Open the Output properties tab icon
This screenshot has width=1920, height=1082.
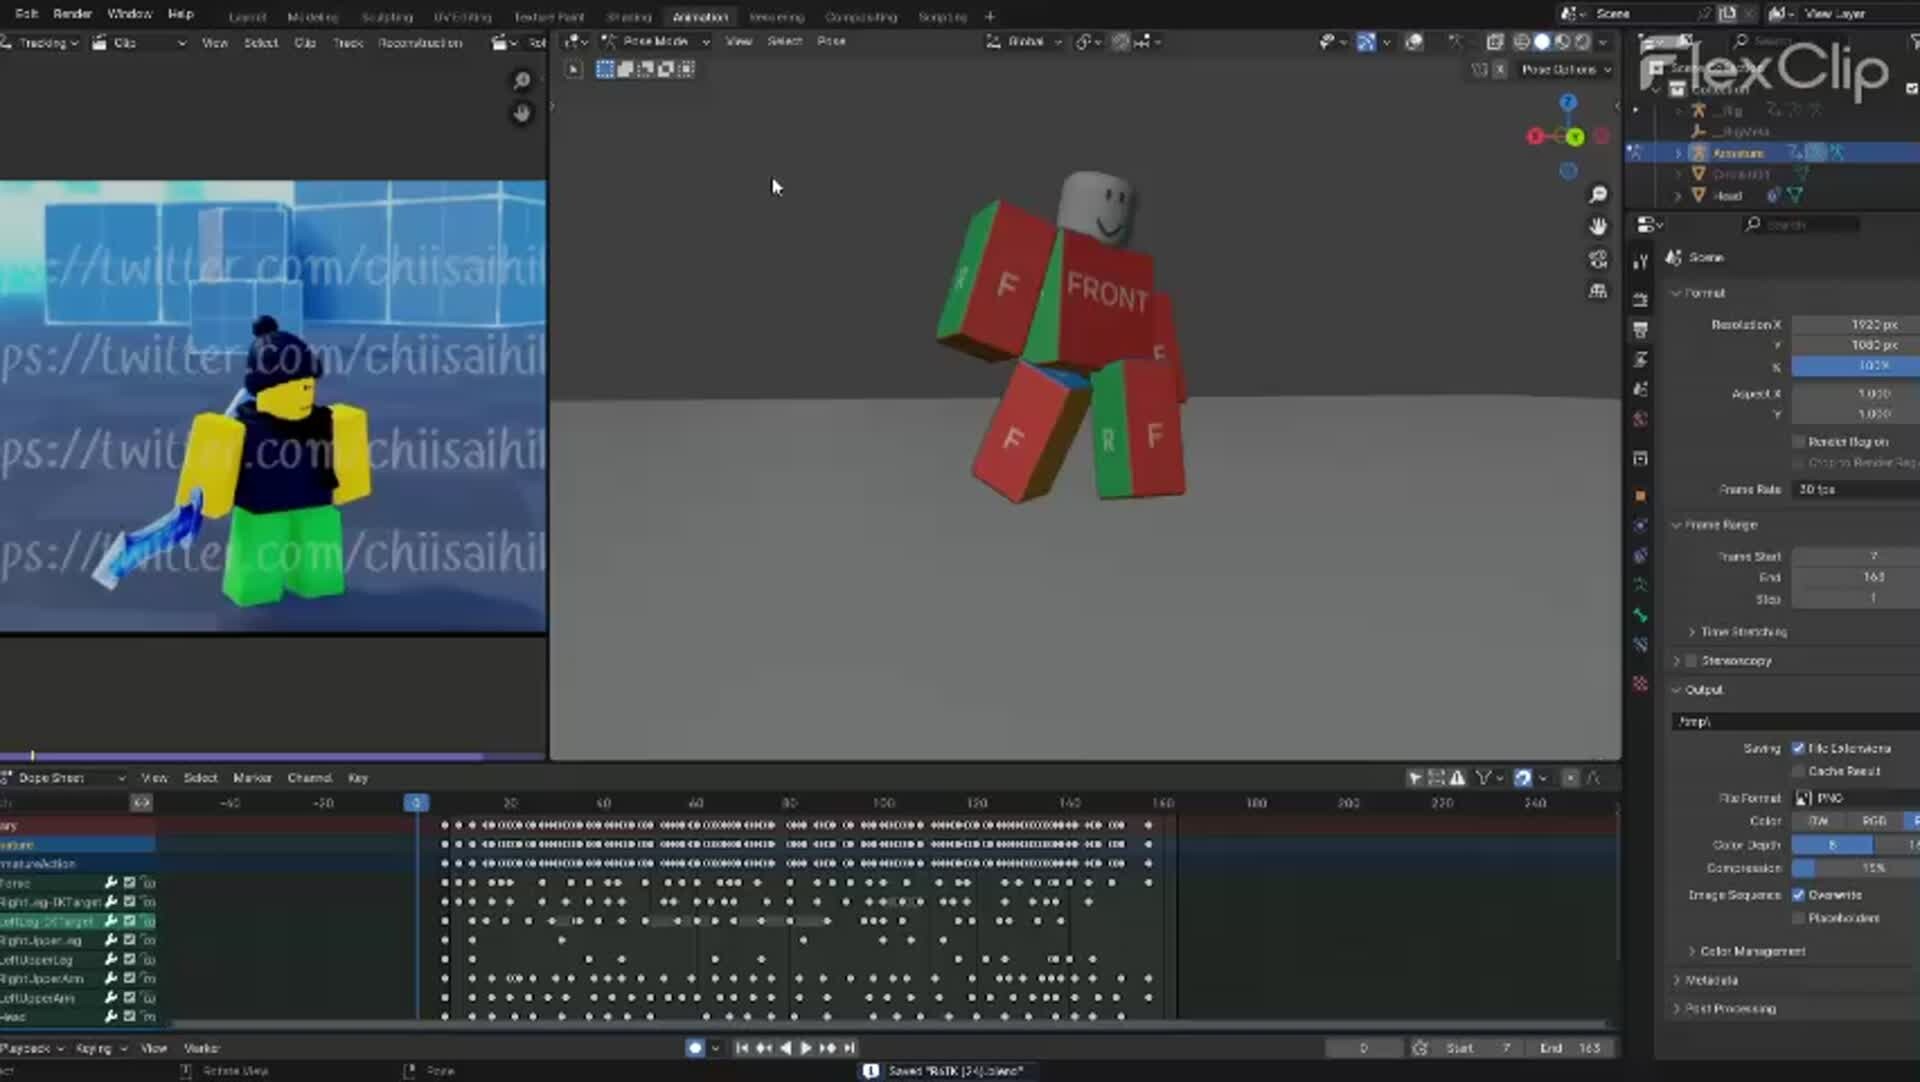[1640, 329]
